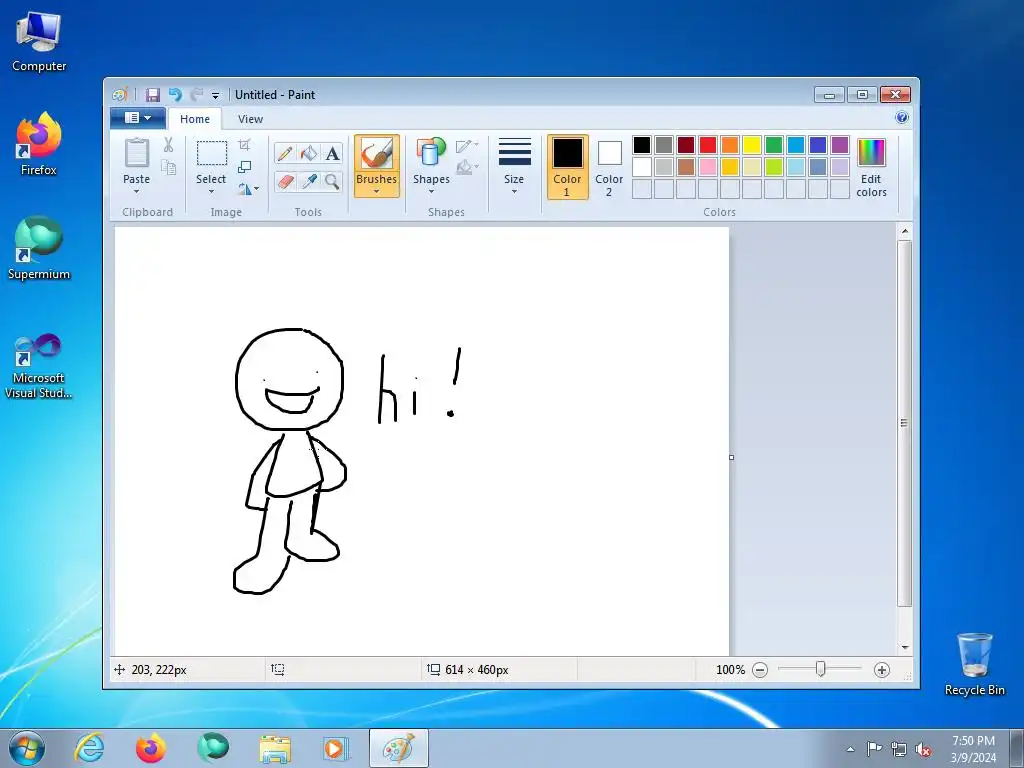This screenshot has height=768, width=1024.
Task: Switch to the Home ribbon tab
Action: pos(195,119)
